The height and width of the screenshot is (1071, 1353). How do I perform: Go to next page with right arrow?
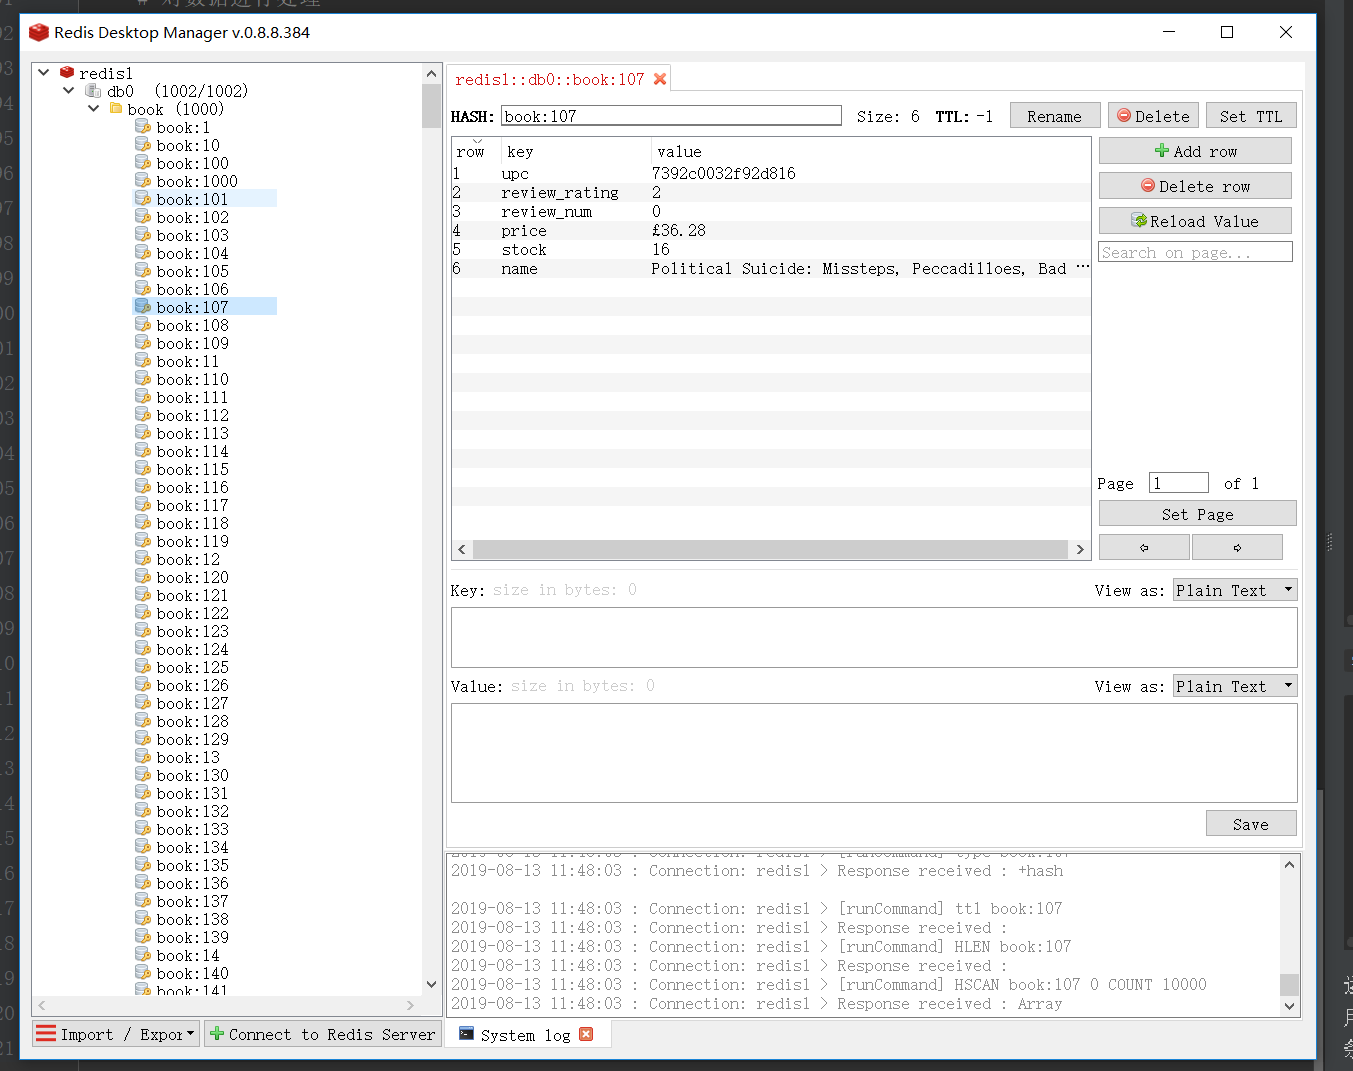pos(1237,547)
